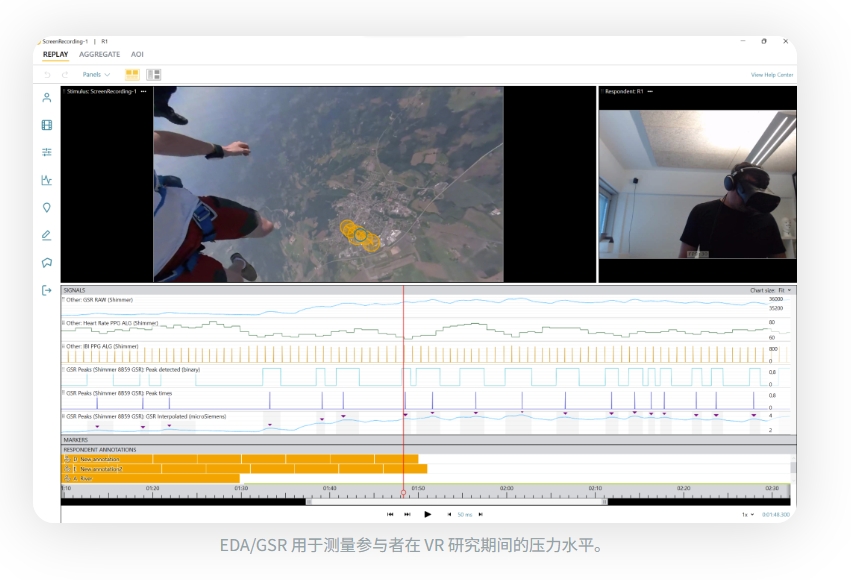Switch to the gray split panel layout
This screenshot has height=580, width=851.
[154, 75]
